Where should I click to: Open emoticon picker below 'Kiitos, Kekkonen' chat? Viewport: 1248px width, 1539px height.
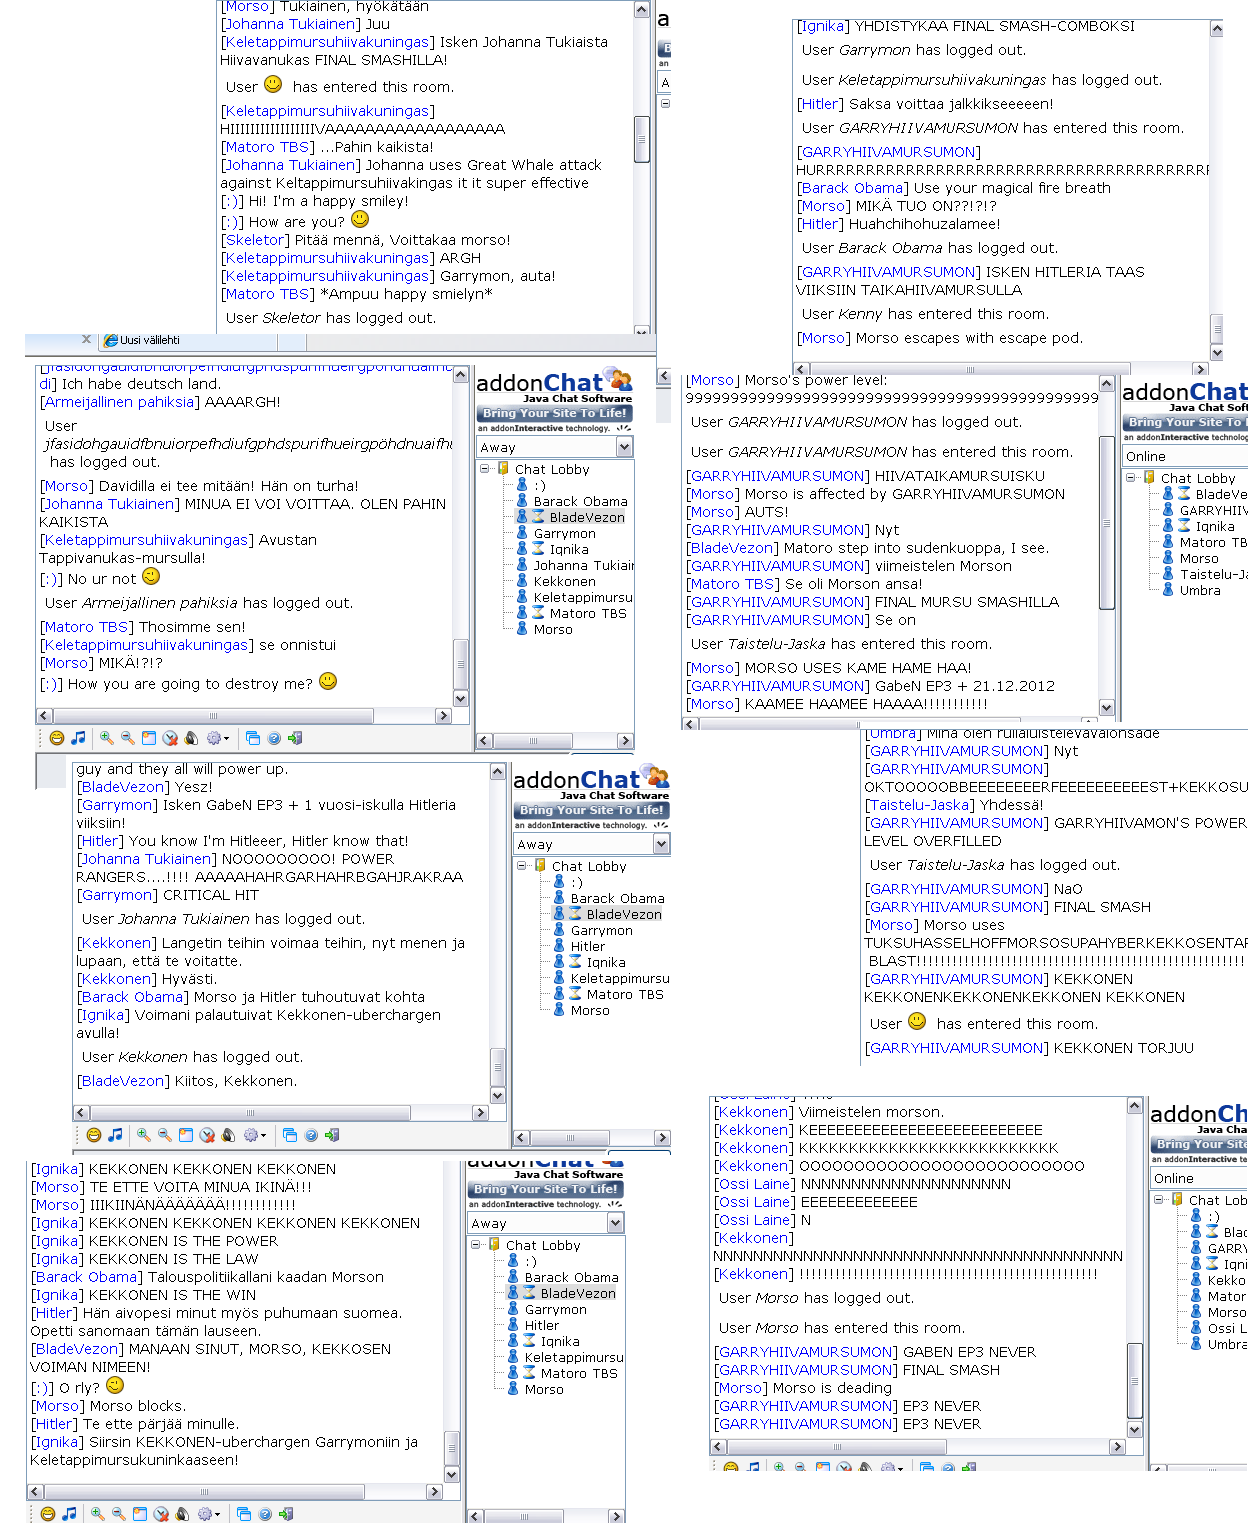[x=94, y=1135]
